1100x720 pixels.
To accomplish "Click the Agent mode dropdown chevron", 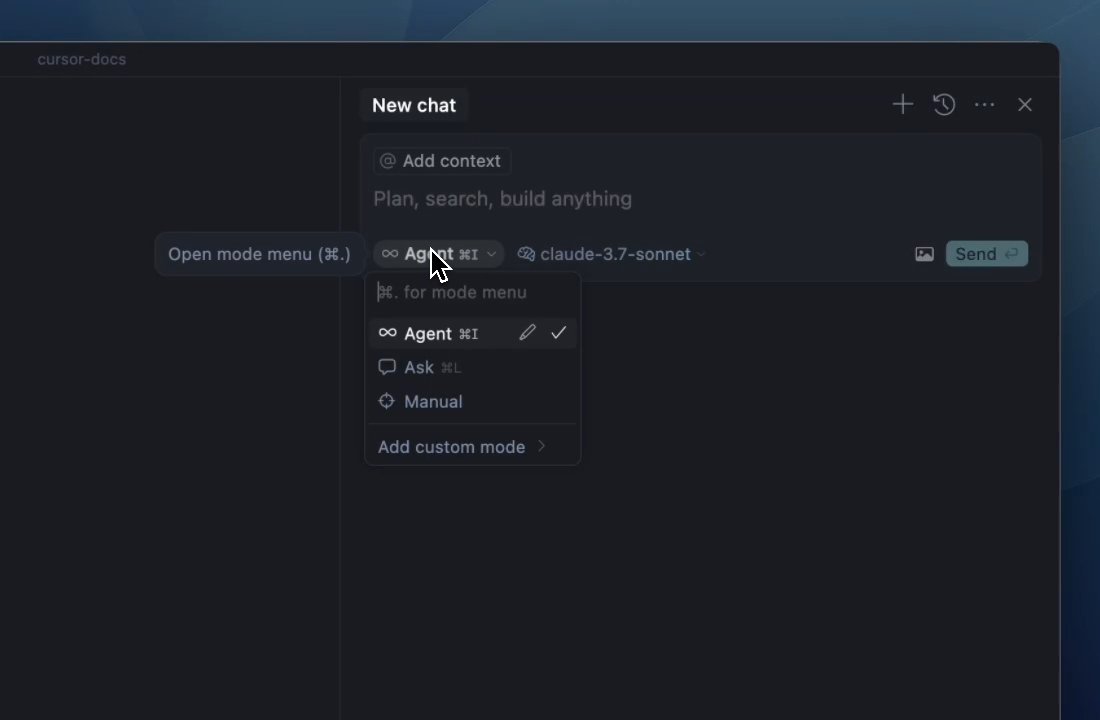I will point(491,254).
